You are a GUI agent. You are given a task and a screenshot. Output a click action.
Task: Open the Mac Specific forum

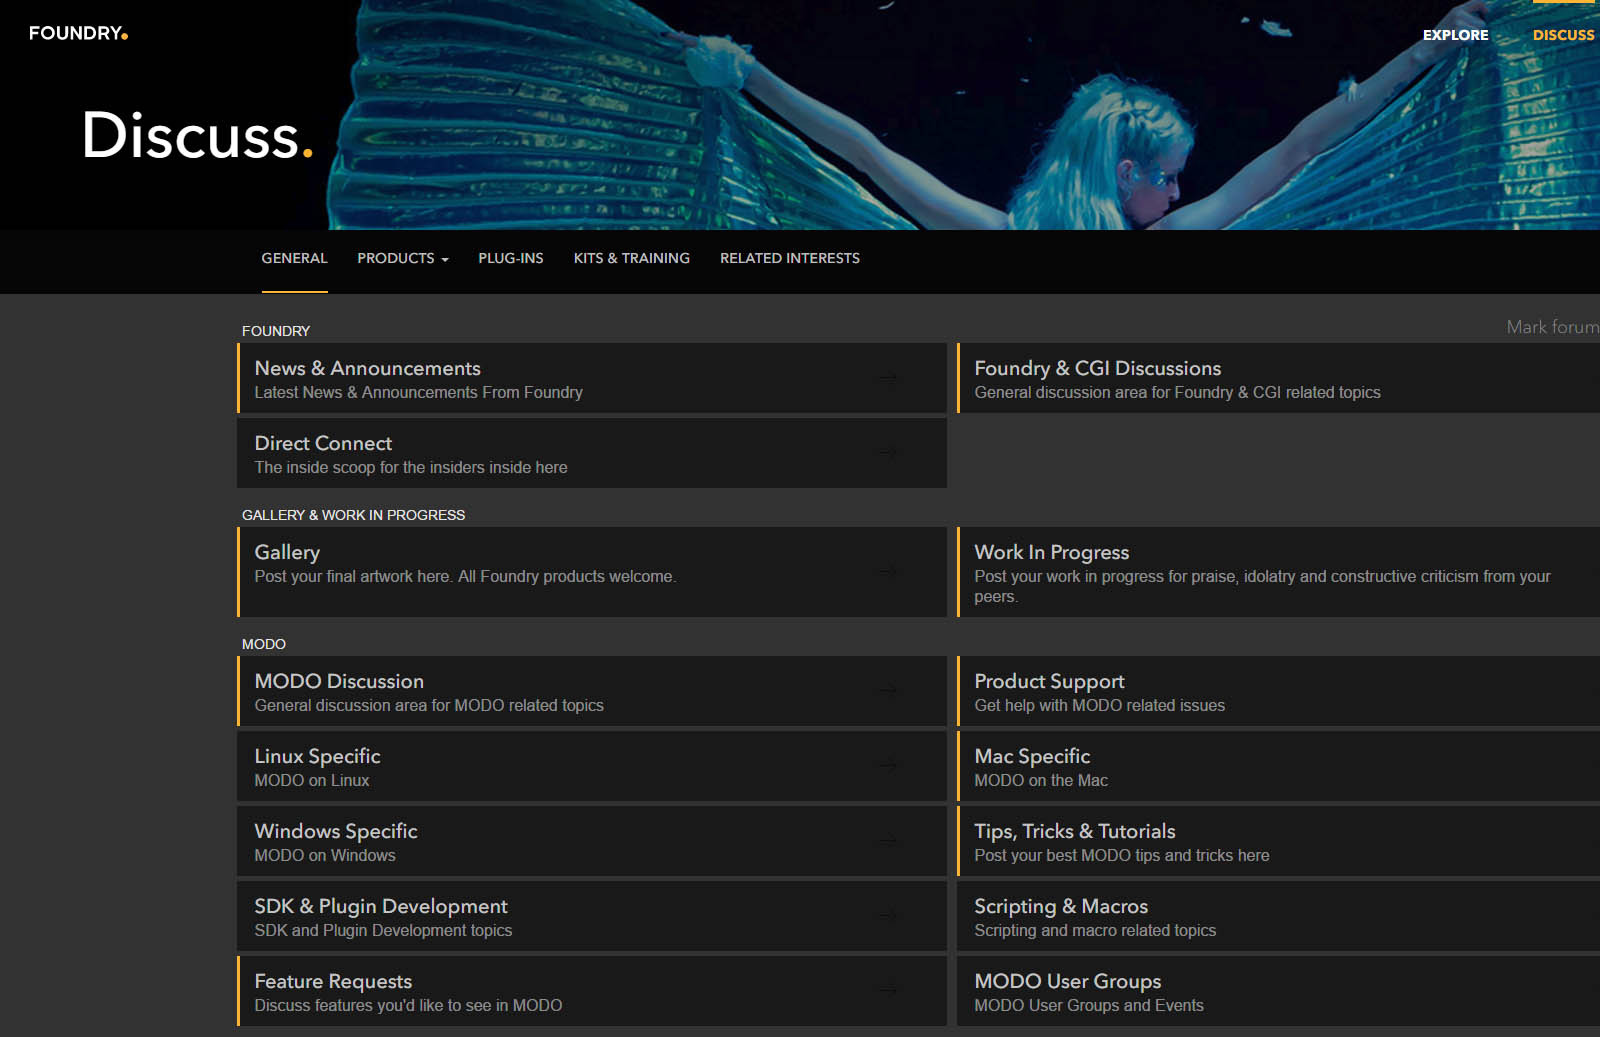[x=1032, y=756]
